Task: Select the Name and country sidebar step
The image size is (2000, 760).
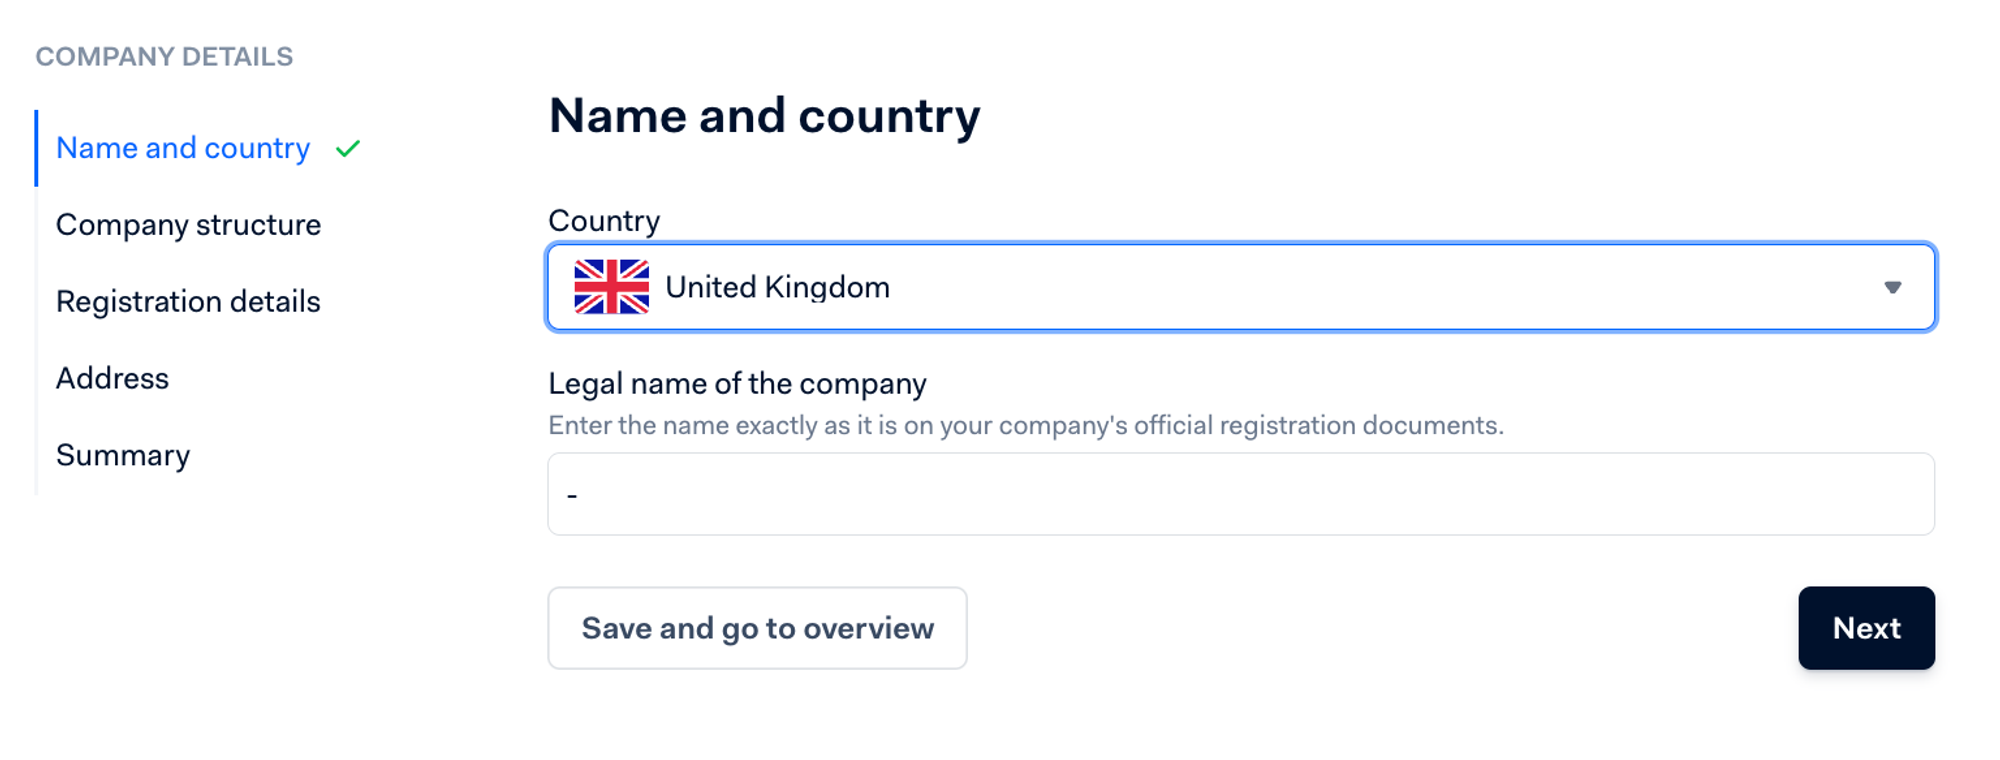Action: click(x=183, y=148)
